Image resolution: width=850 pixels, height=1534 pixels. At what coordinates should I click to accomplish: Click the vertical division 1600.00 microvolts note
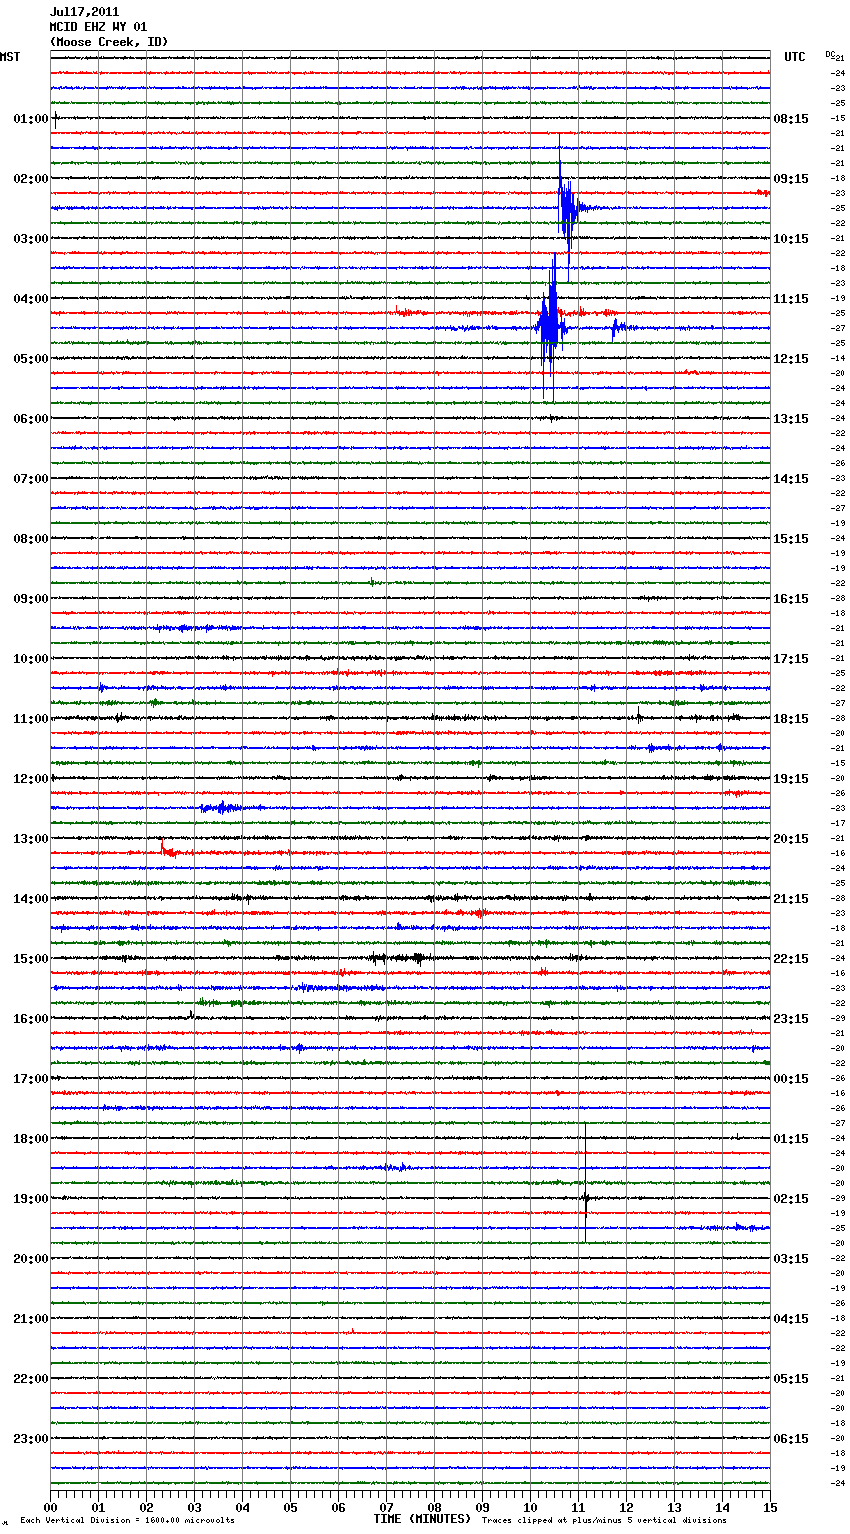127,1521
